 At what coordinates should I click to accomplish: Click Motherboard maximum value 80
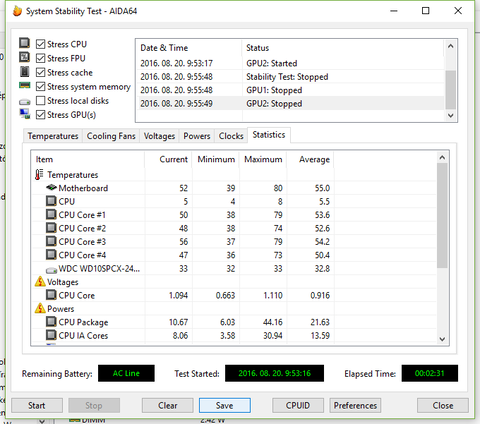(x=278, y=188)
